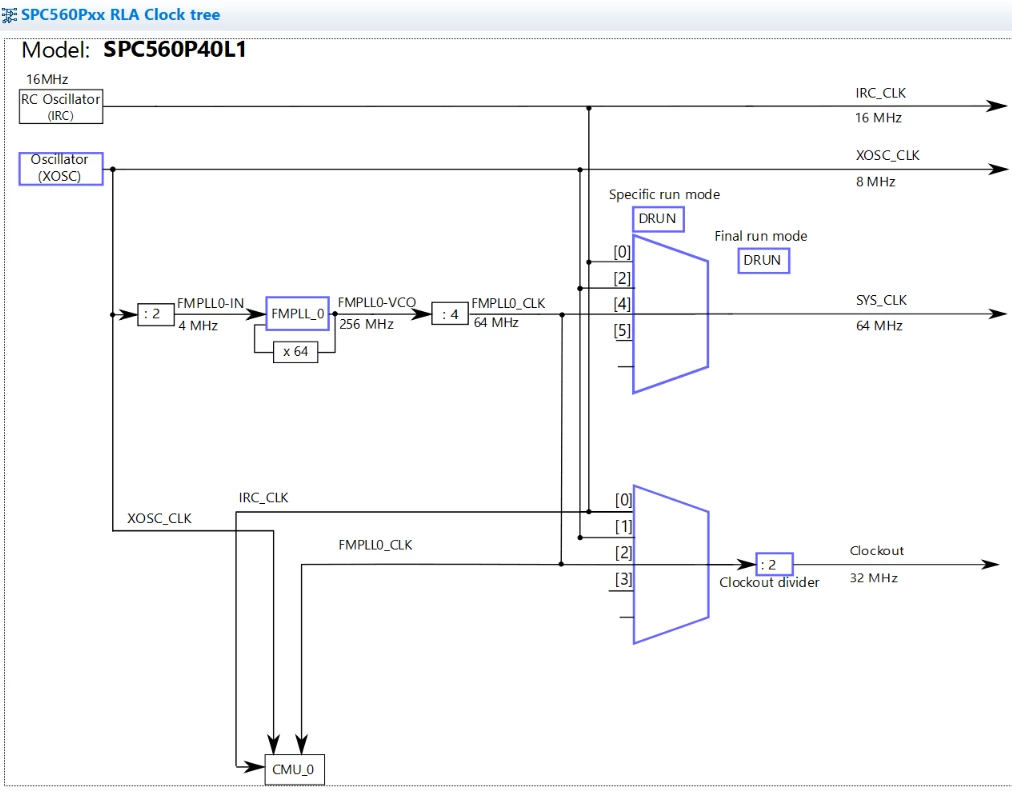Click the FMPLL_0 block
This screenshot has width=1012, height=792.
298,314
